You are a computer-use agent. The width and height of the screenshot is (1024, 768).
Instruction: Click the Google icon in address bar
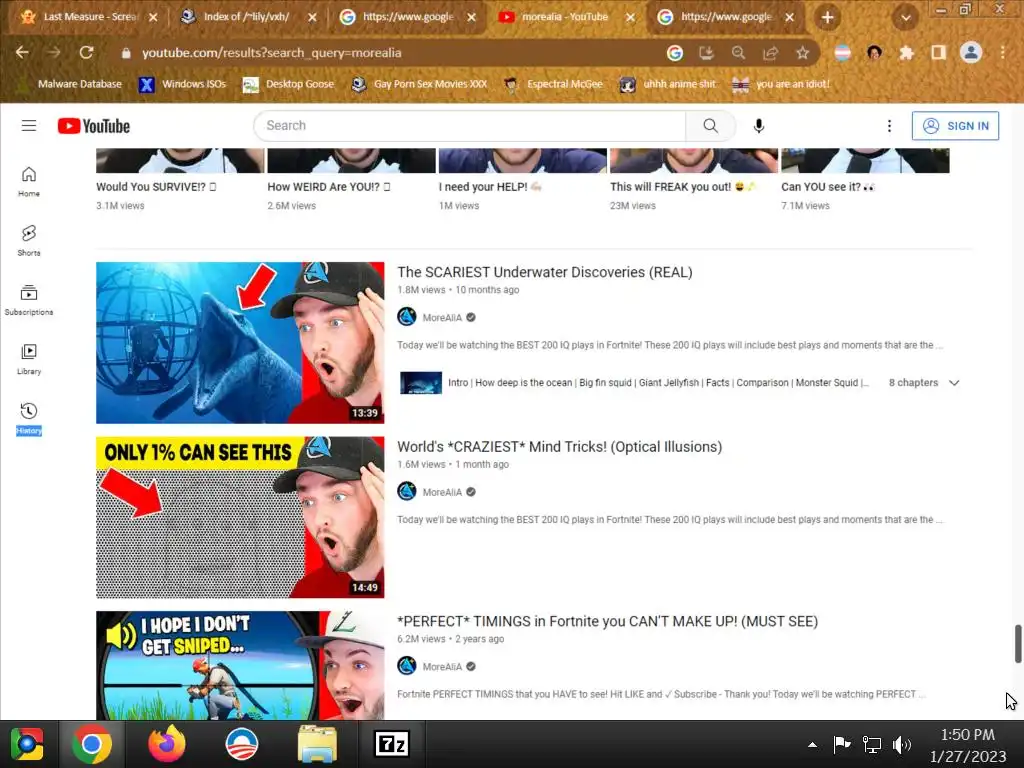pos(675,53)
